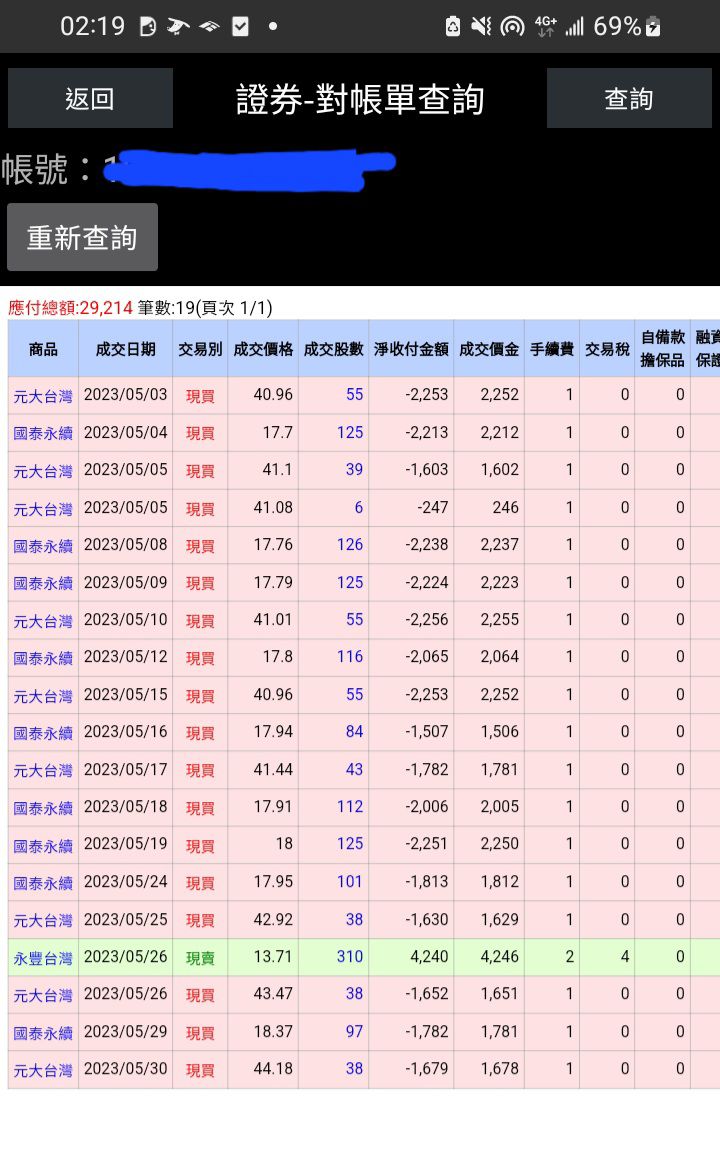The height and width of the screenshot is (1160, 720).
Task: Tap the 查詢 query button
Action: coord(629,98)
